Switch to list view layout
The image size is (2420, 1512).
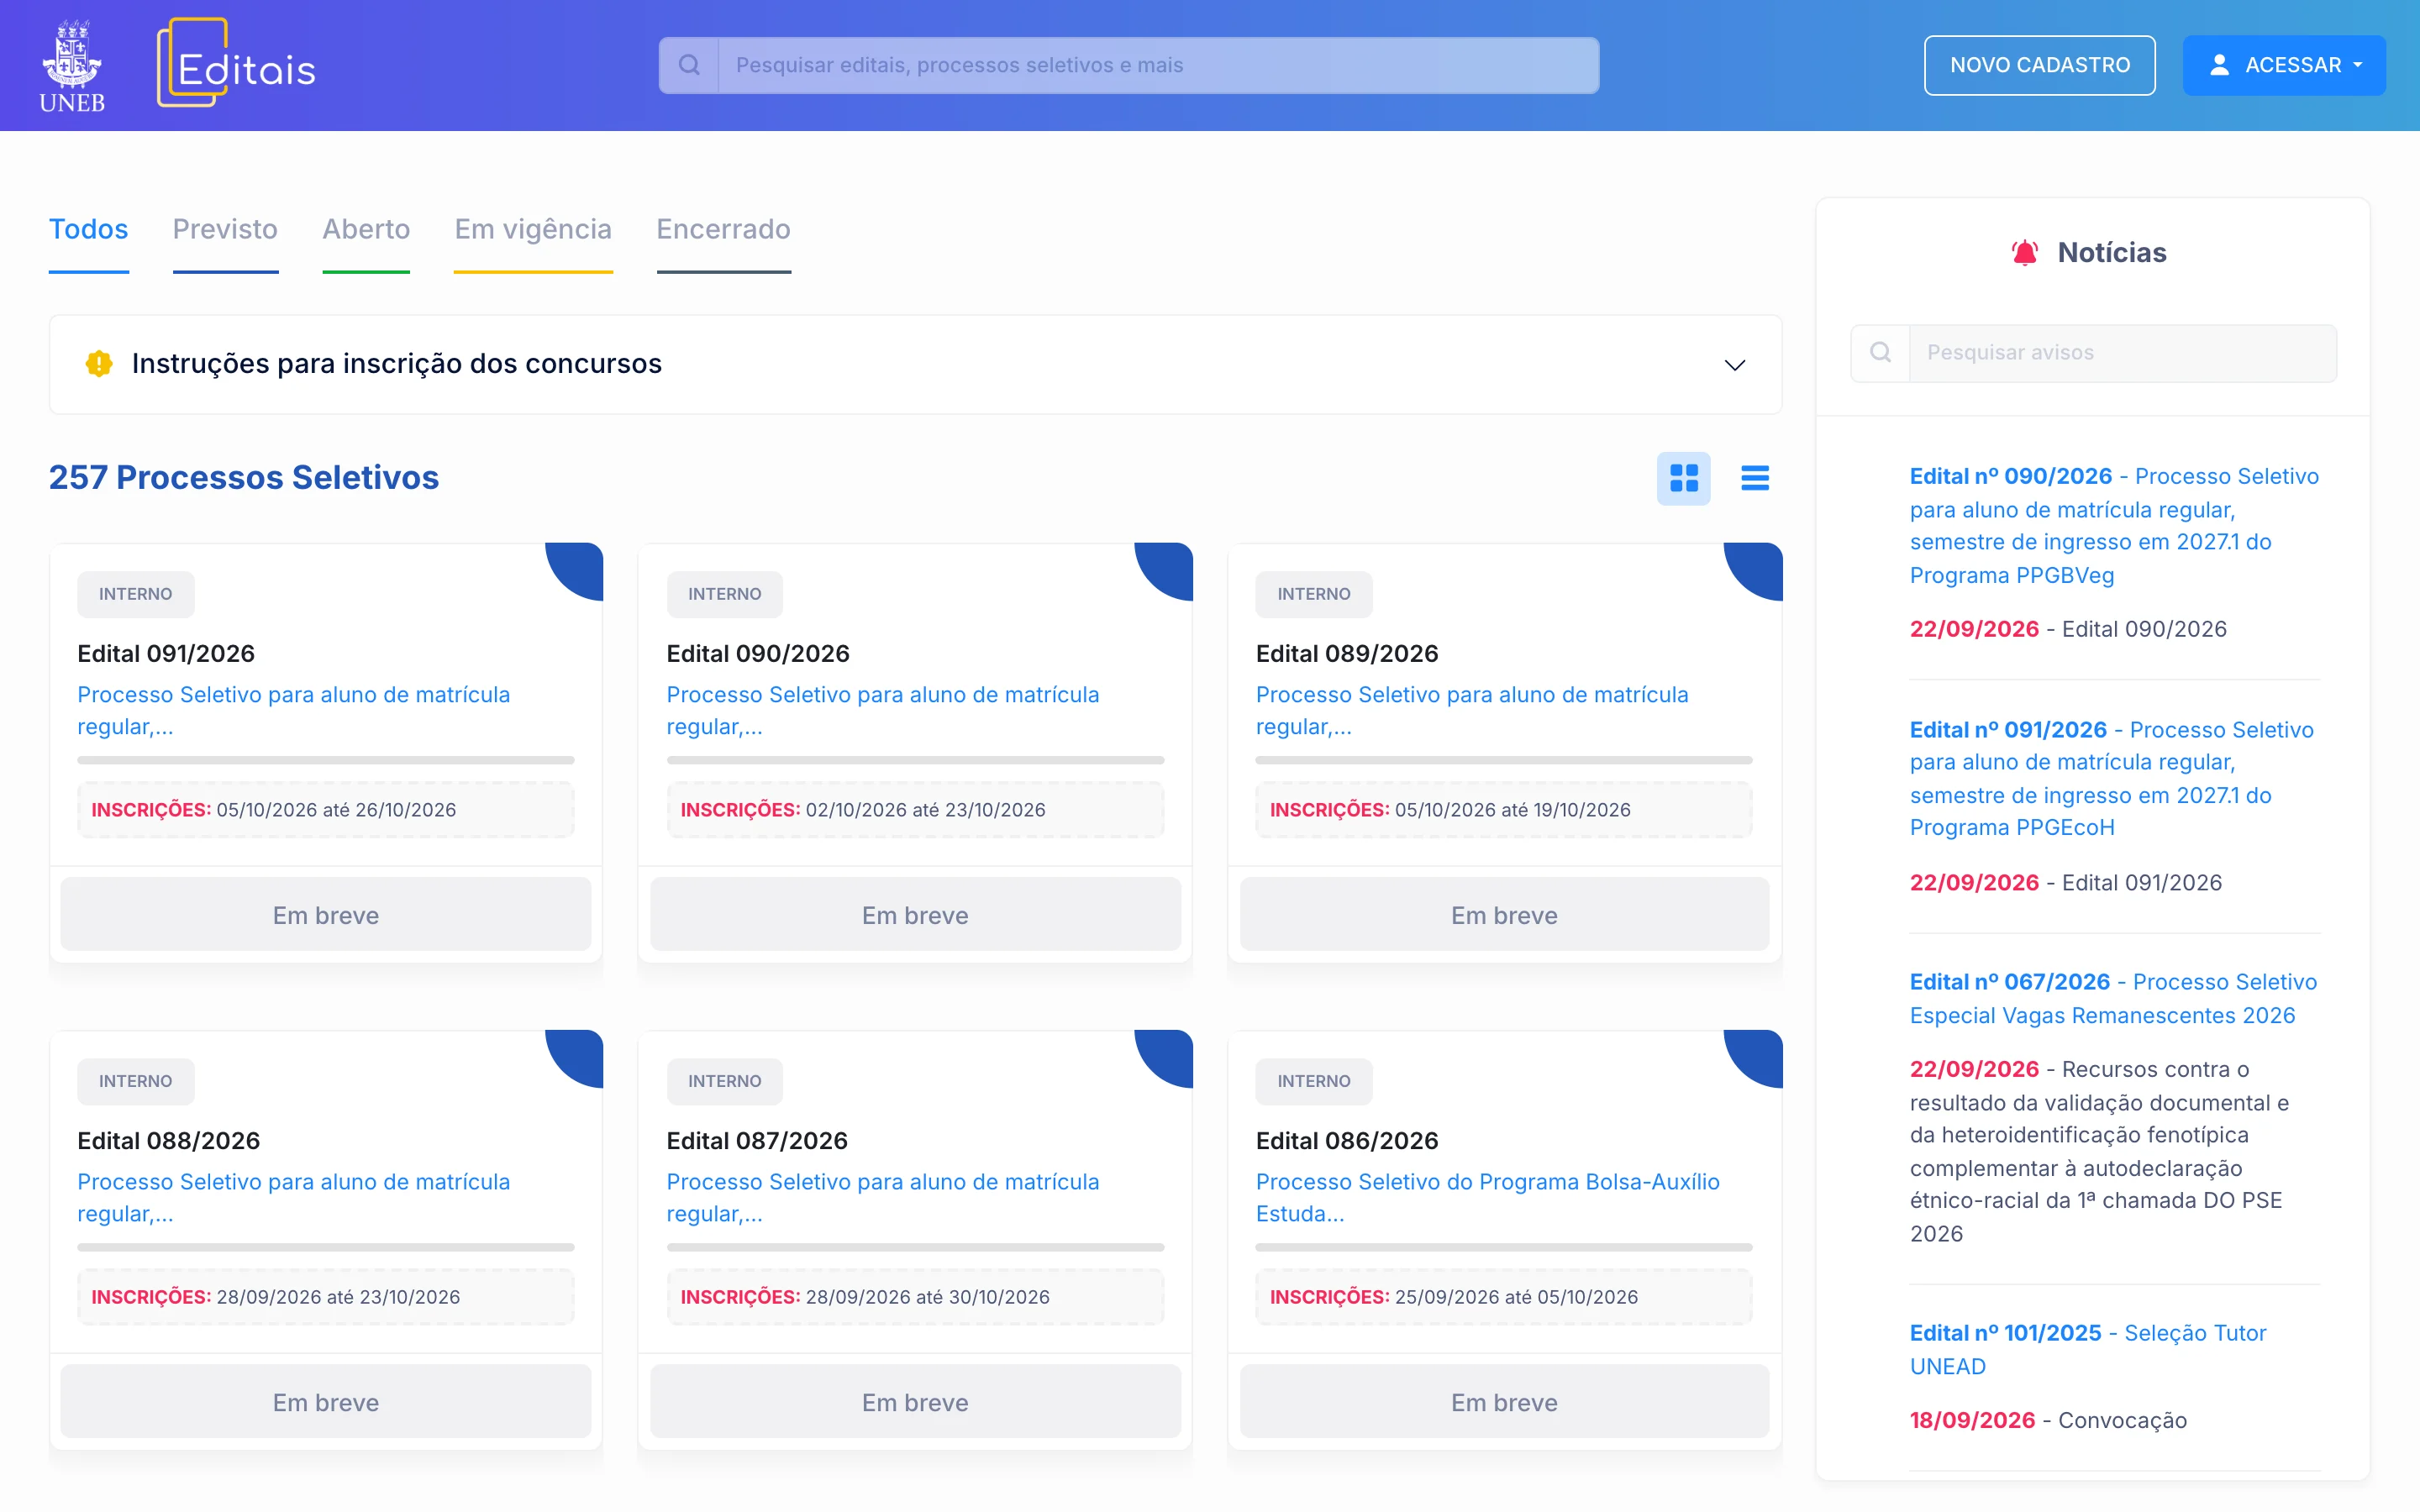[1754, 478]
